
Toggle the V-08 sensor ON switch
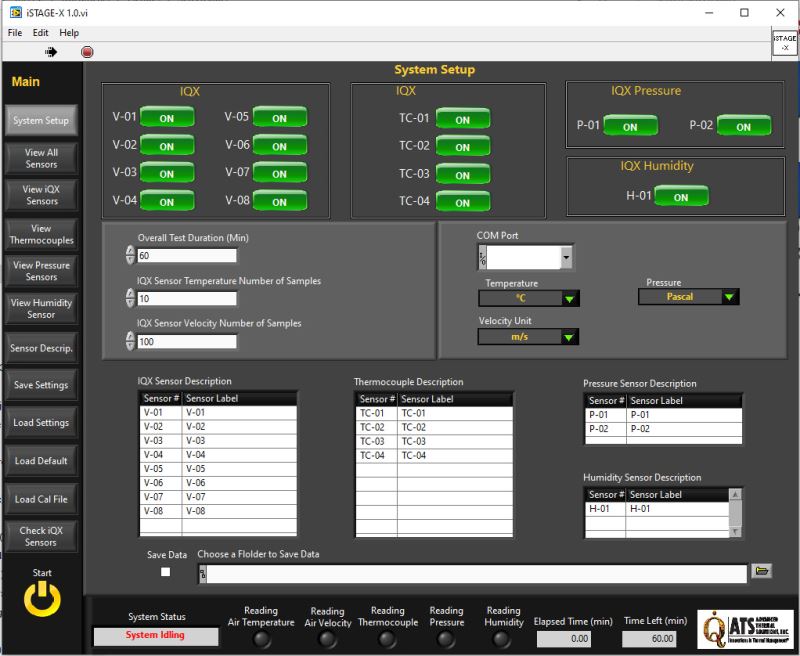(280, 201)
